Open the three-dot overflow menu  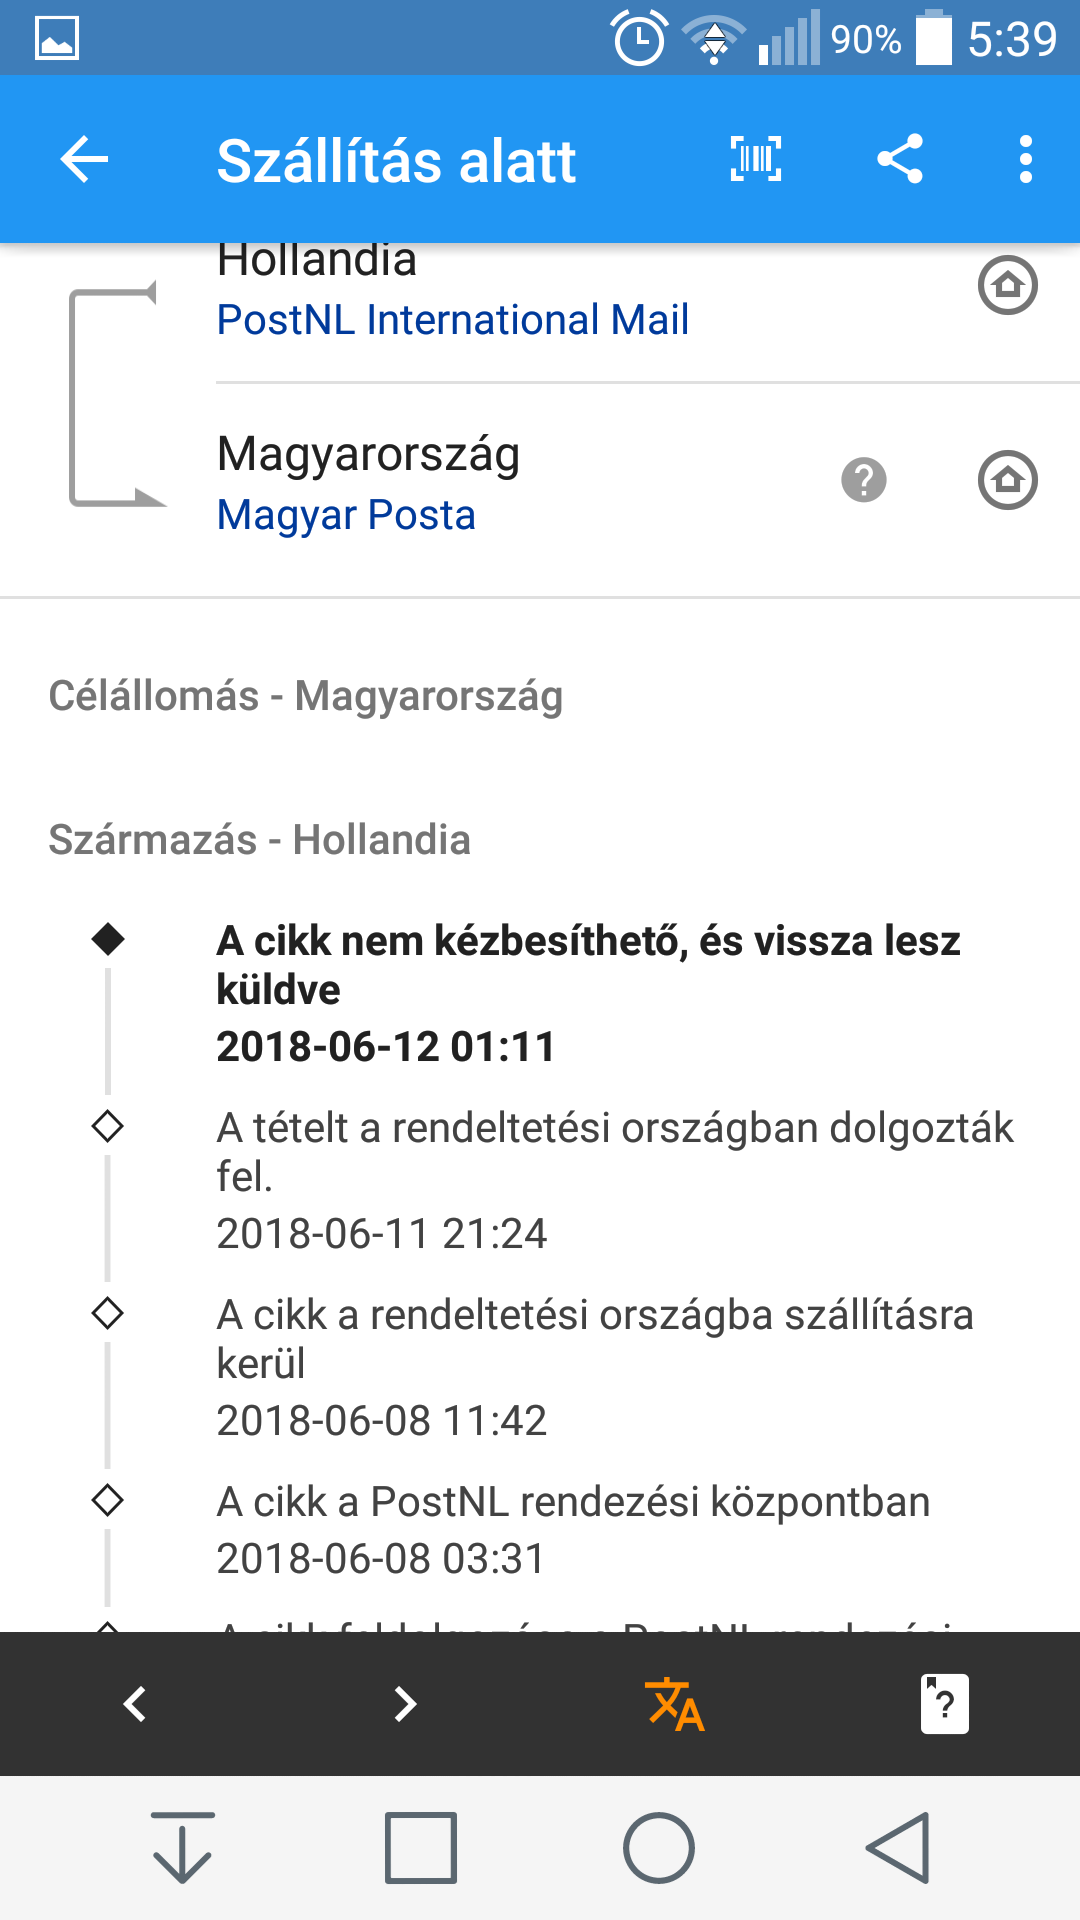[1025, 160]
